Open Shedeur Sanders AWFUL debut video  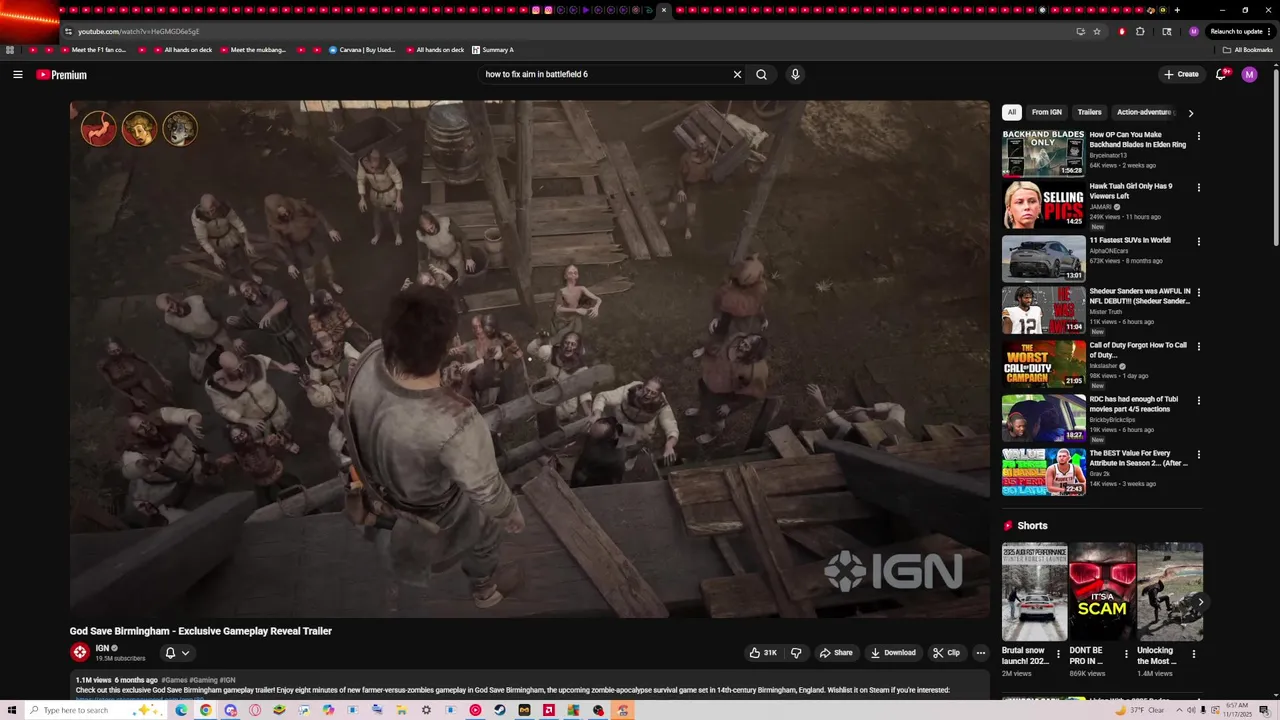[x=1140, y=296]
